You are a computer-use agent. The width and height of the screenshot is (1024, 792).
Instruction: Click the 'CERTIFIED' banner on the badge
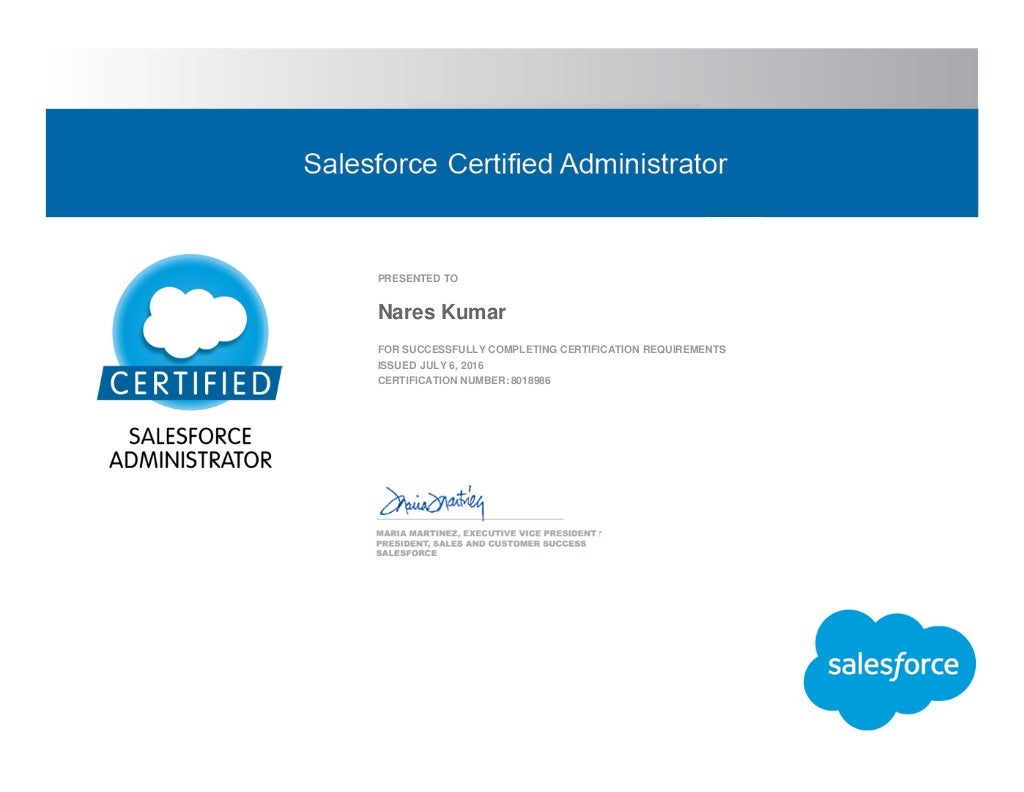click(190, 383)
